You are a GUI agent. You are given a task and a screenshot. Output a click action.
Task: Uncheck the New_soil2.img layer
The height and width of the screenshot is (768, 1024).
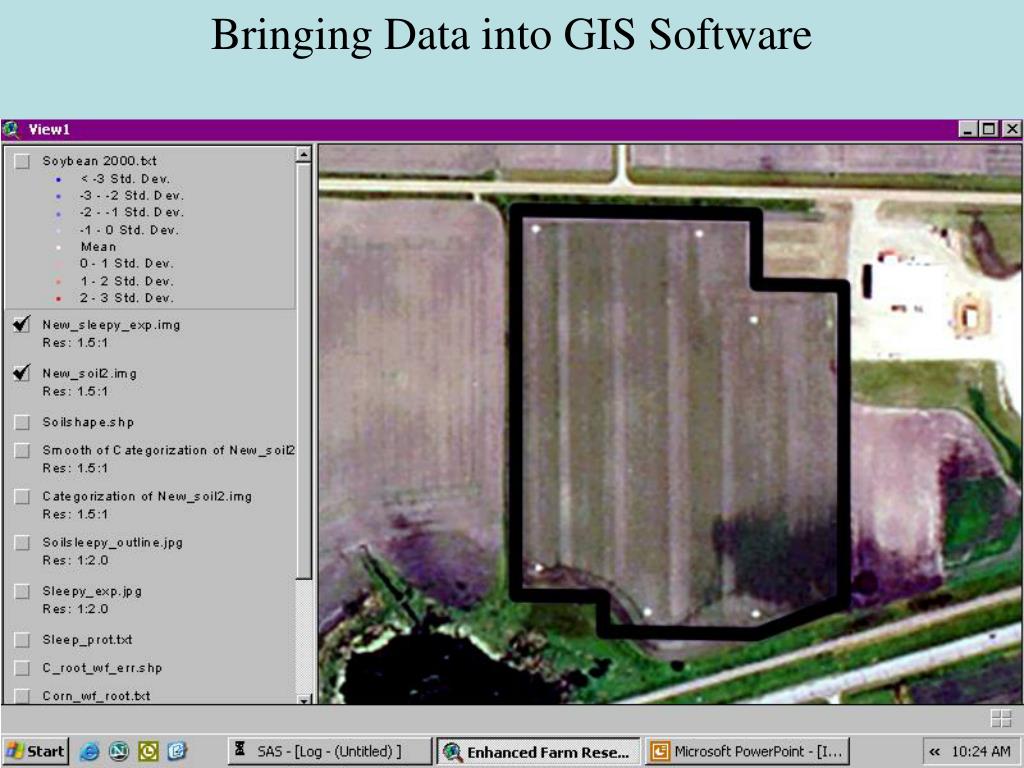[22, 373]
